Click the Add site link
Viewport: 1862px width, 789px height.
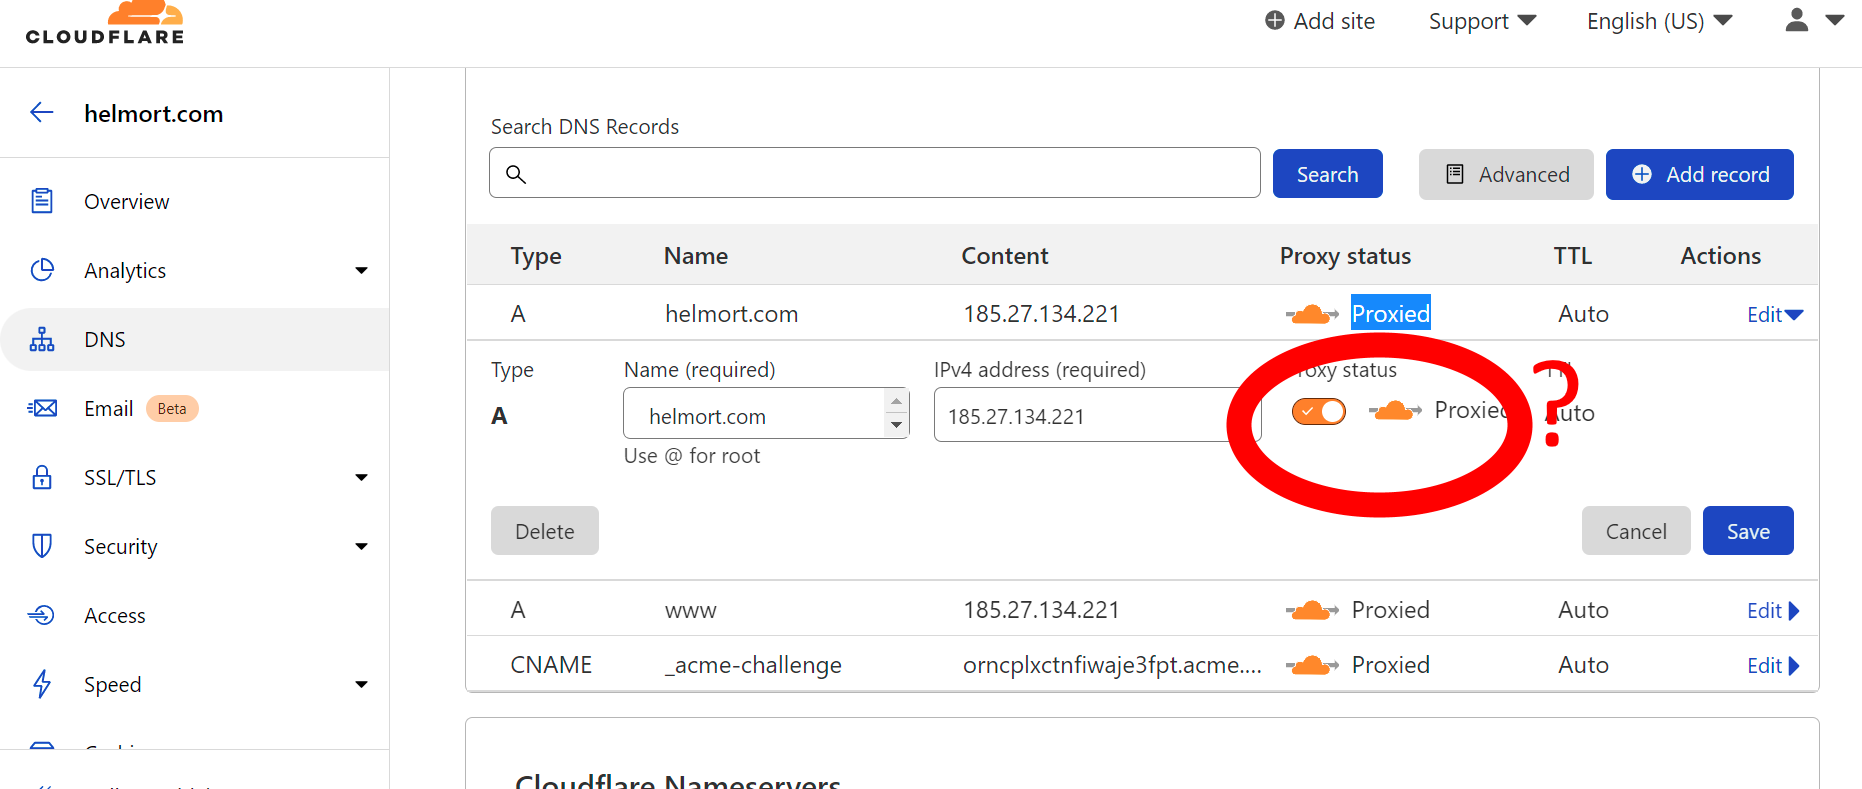point(1320,21)
